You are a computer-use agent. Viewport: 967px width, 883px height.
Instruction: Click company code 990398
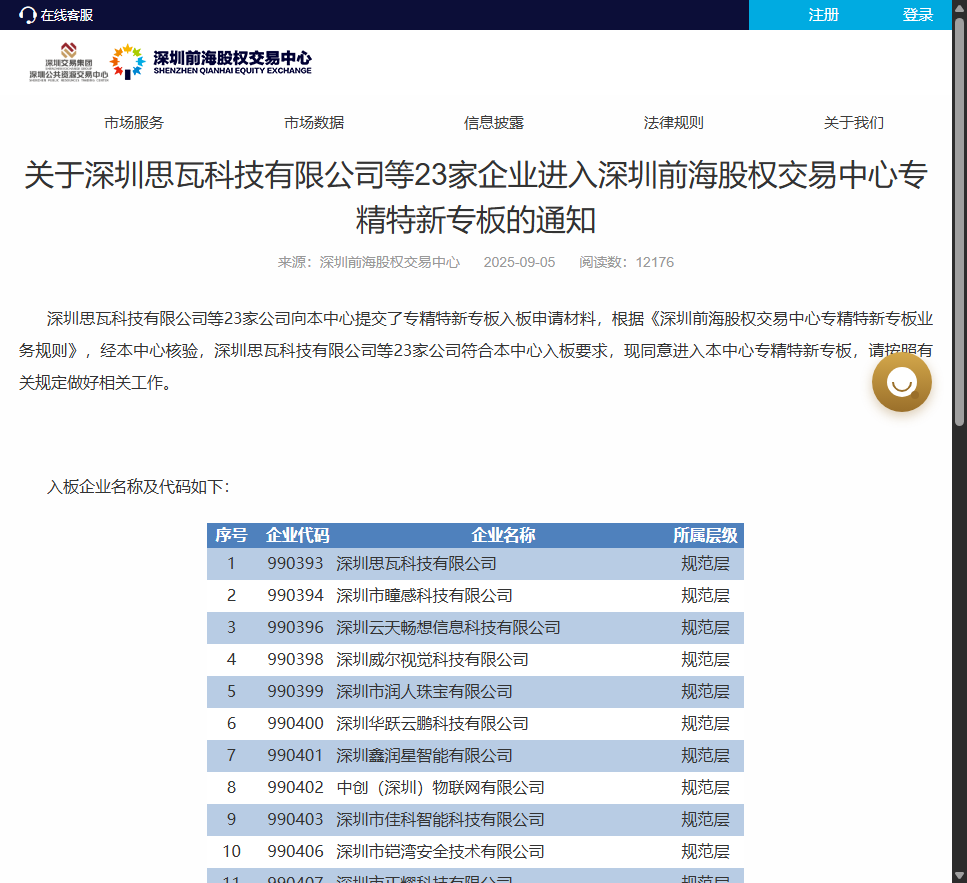coord(295,660)
